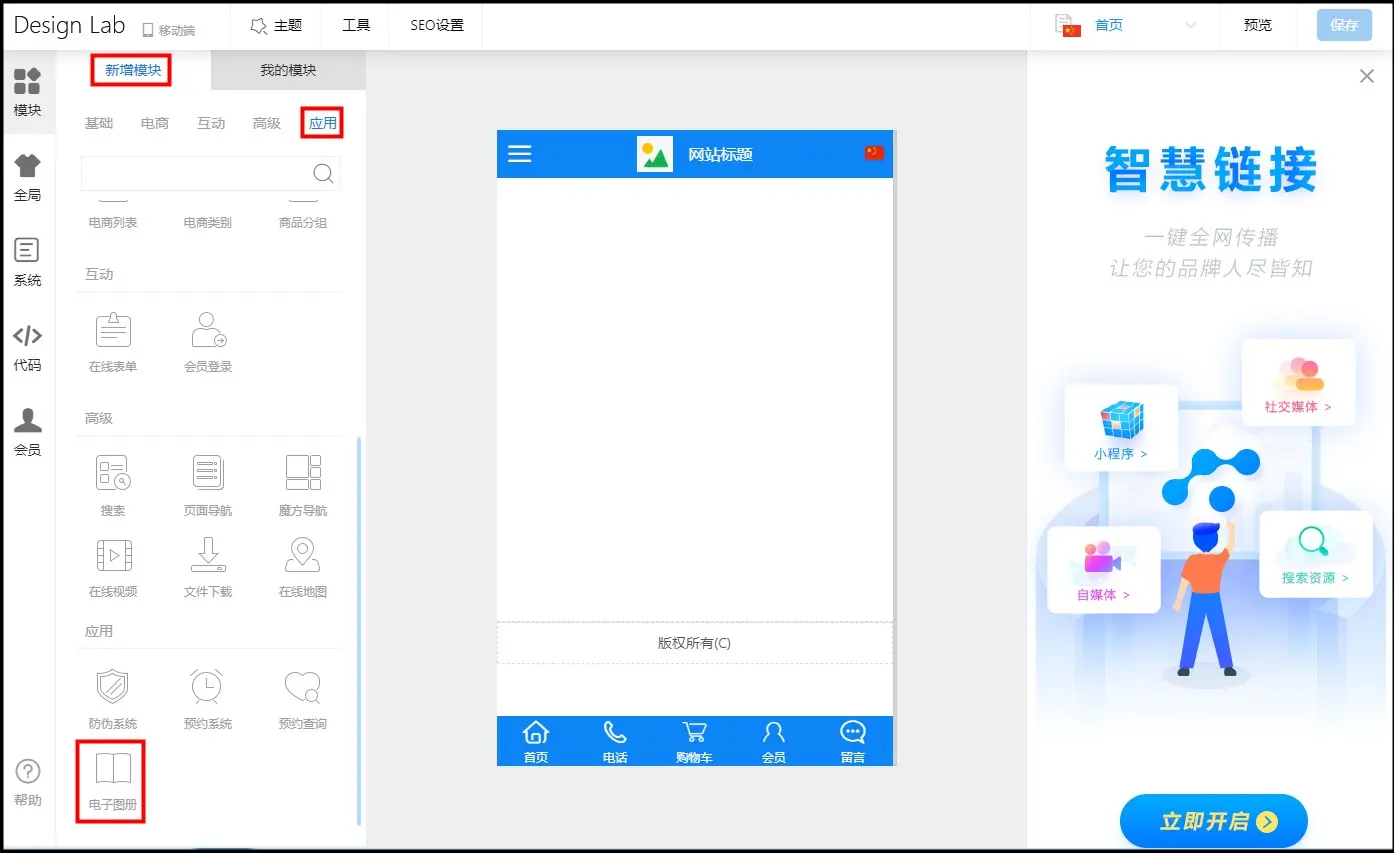
Task: Click the module list vertical scrollbar
Action: 360,630
